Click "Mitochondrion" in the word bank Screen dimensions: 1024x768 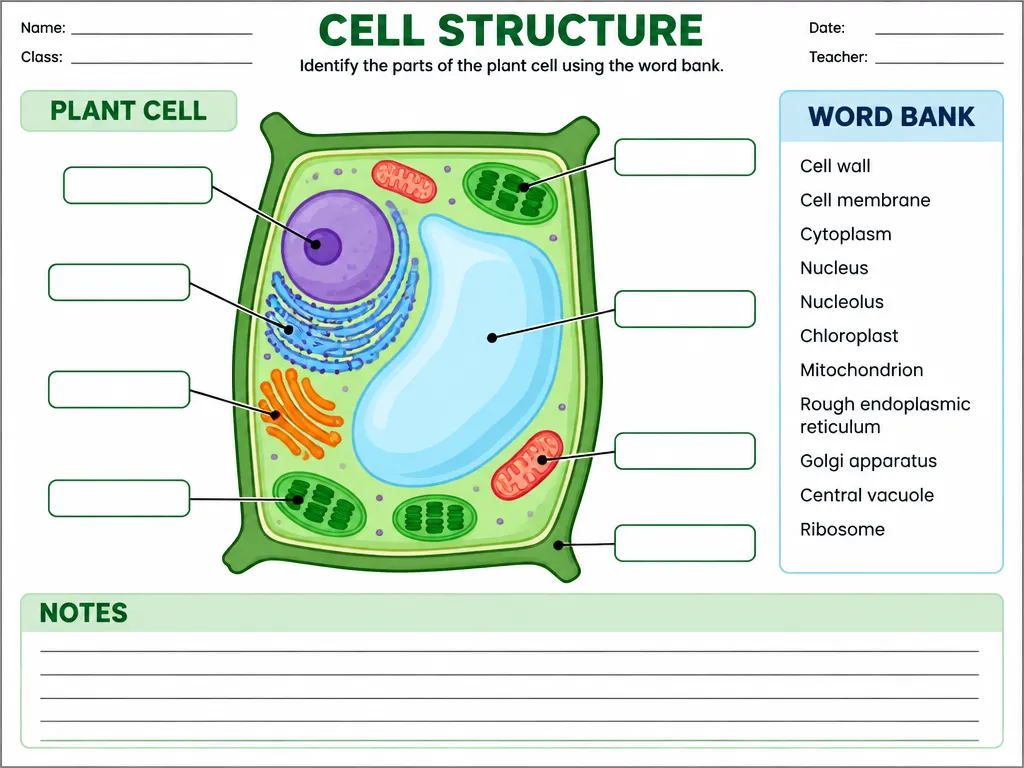(861, 370)
